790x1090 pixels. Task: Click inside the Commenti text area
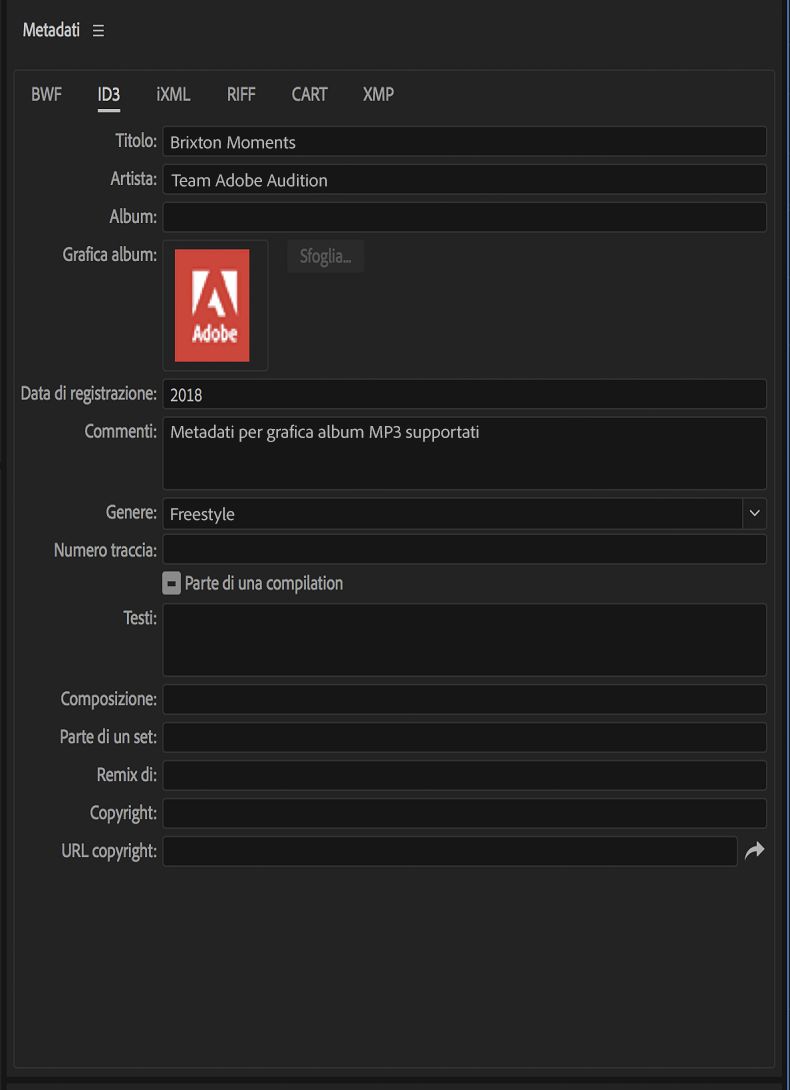[x=464, y=453]
